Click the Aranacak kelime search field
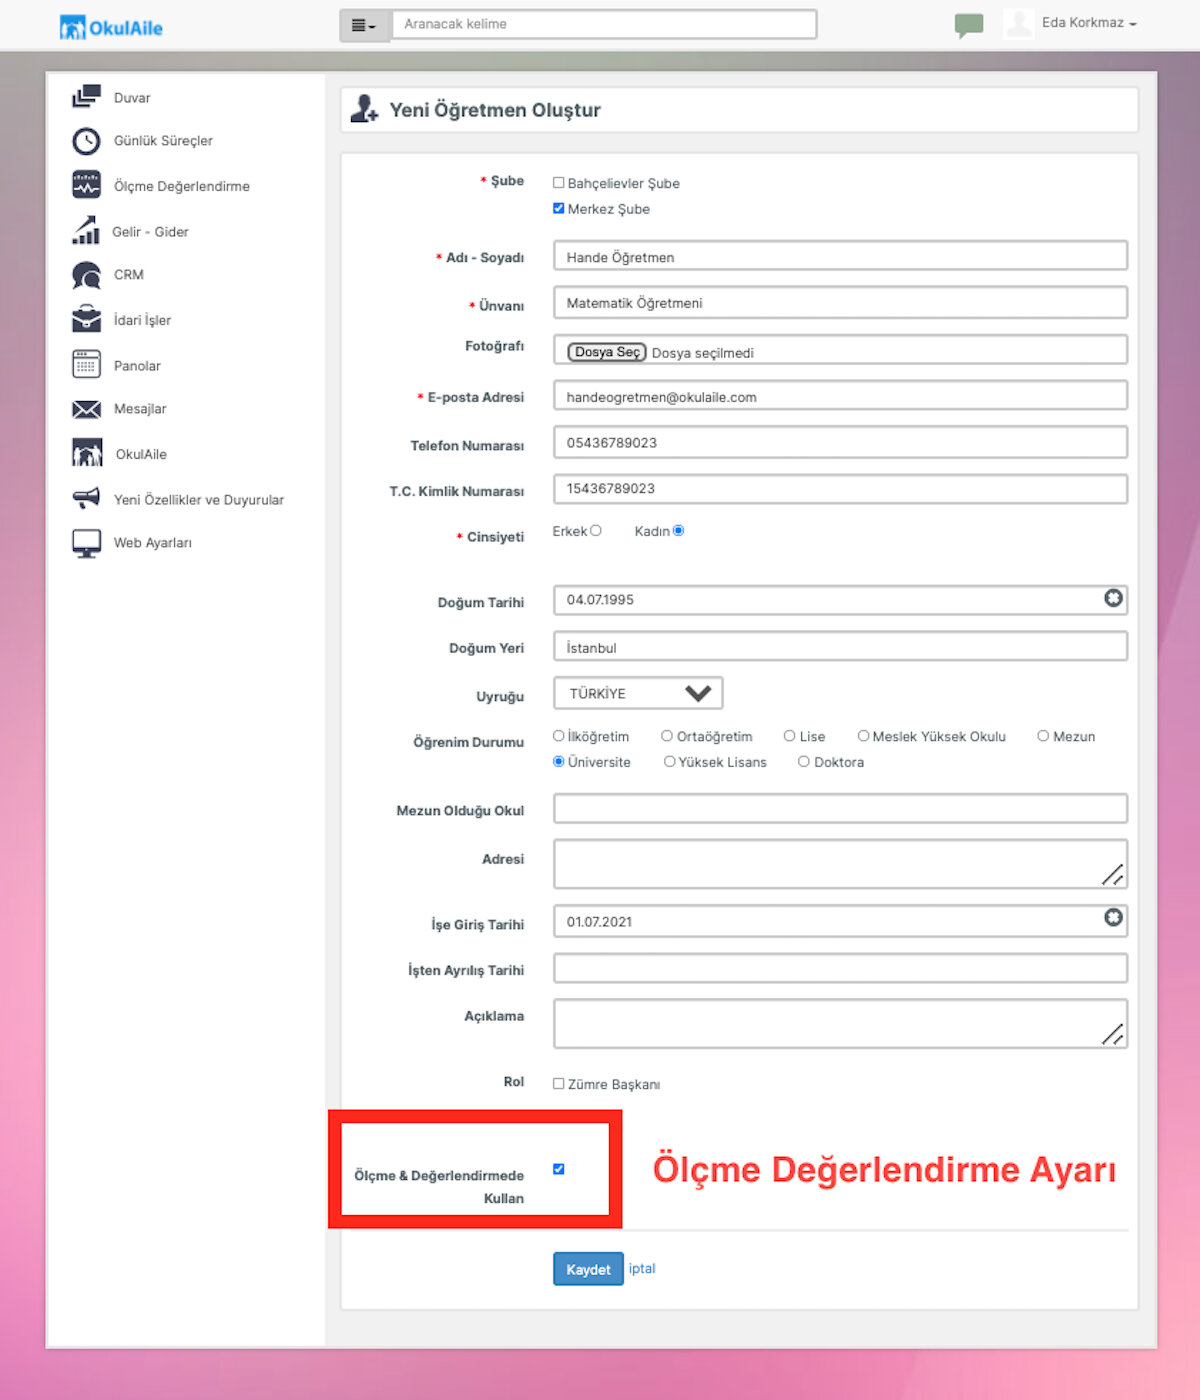Viewport: 1200px width, 1400px height. click(x=604, y=24)
